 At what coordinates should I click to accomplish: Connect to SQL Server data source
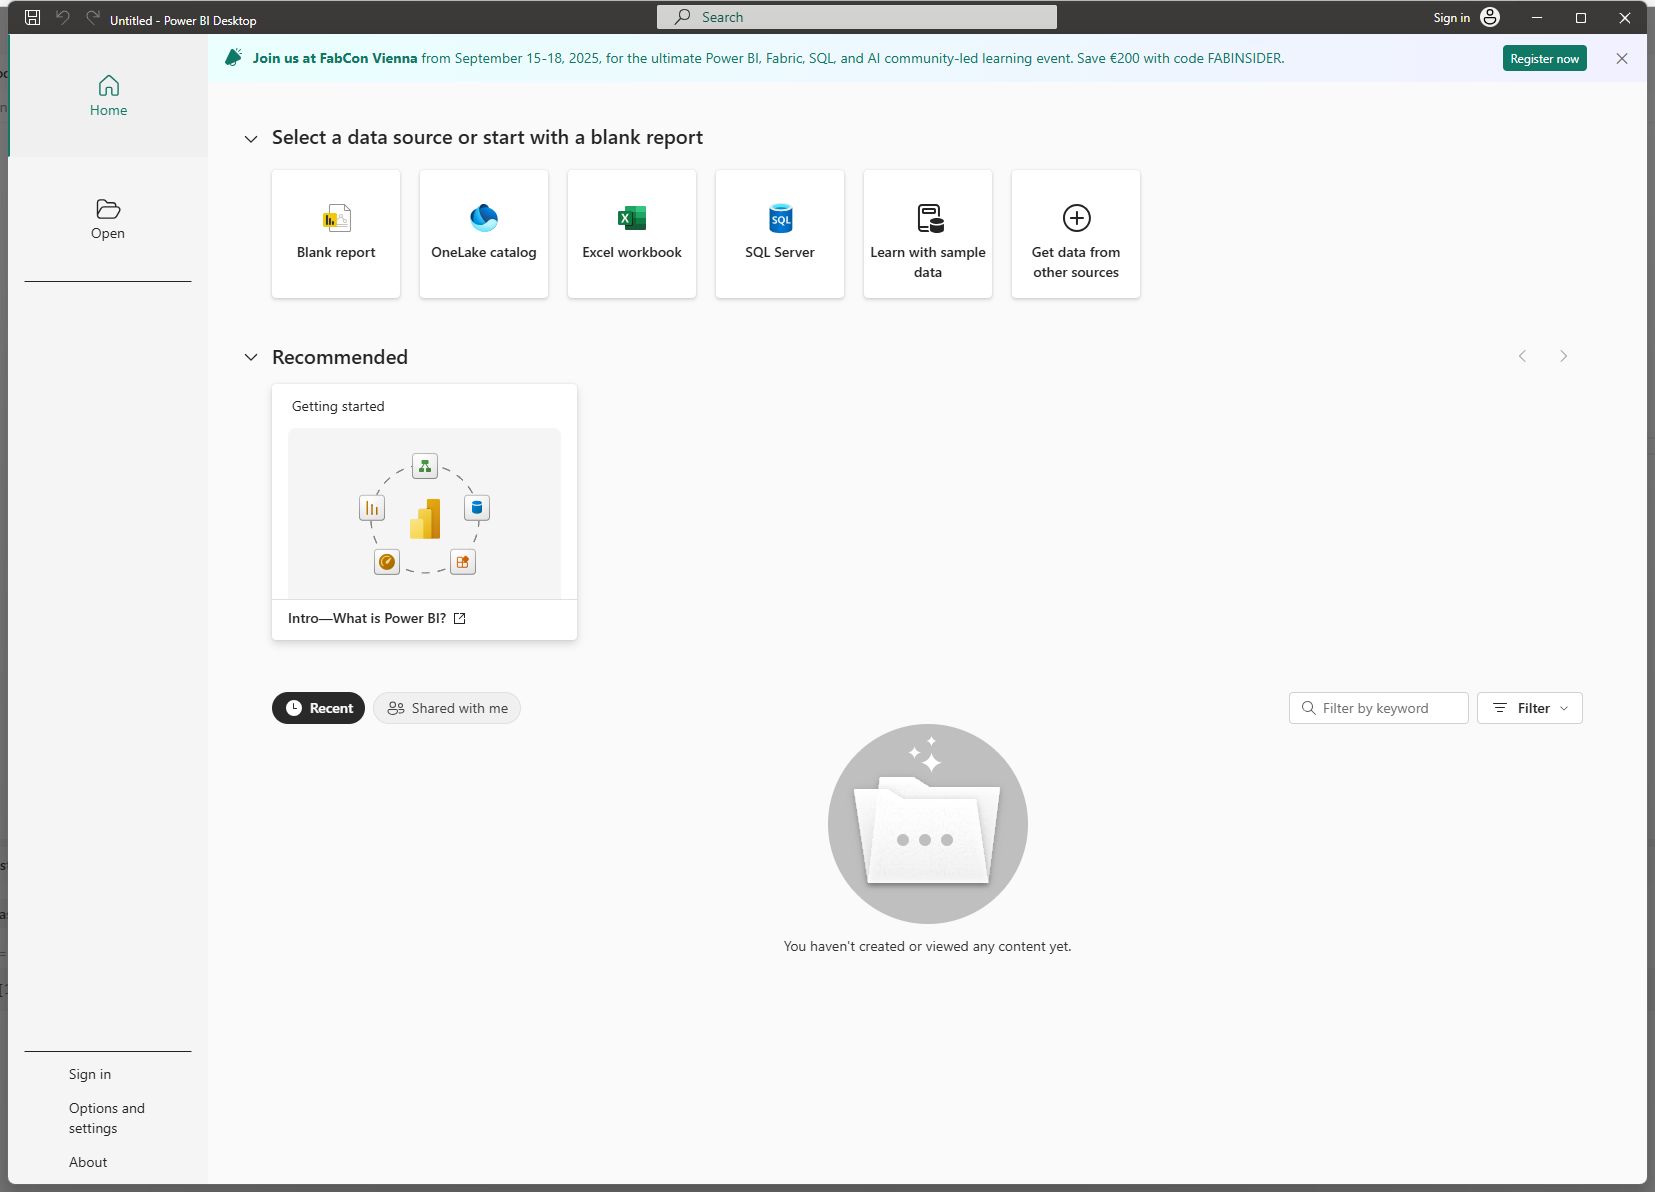[x=780, y=234]
